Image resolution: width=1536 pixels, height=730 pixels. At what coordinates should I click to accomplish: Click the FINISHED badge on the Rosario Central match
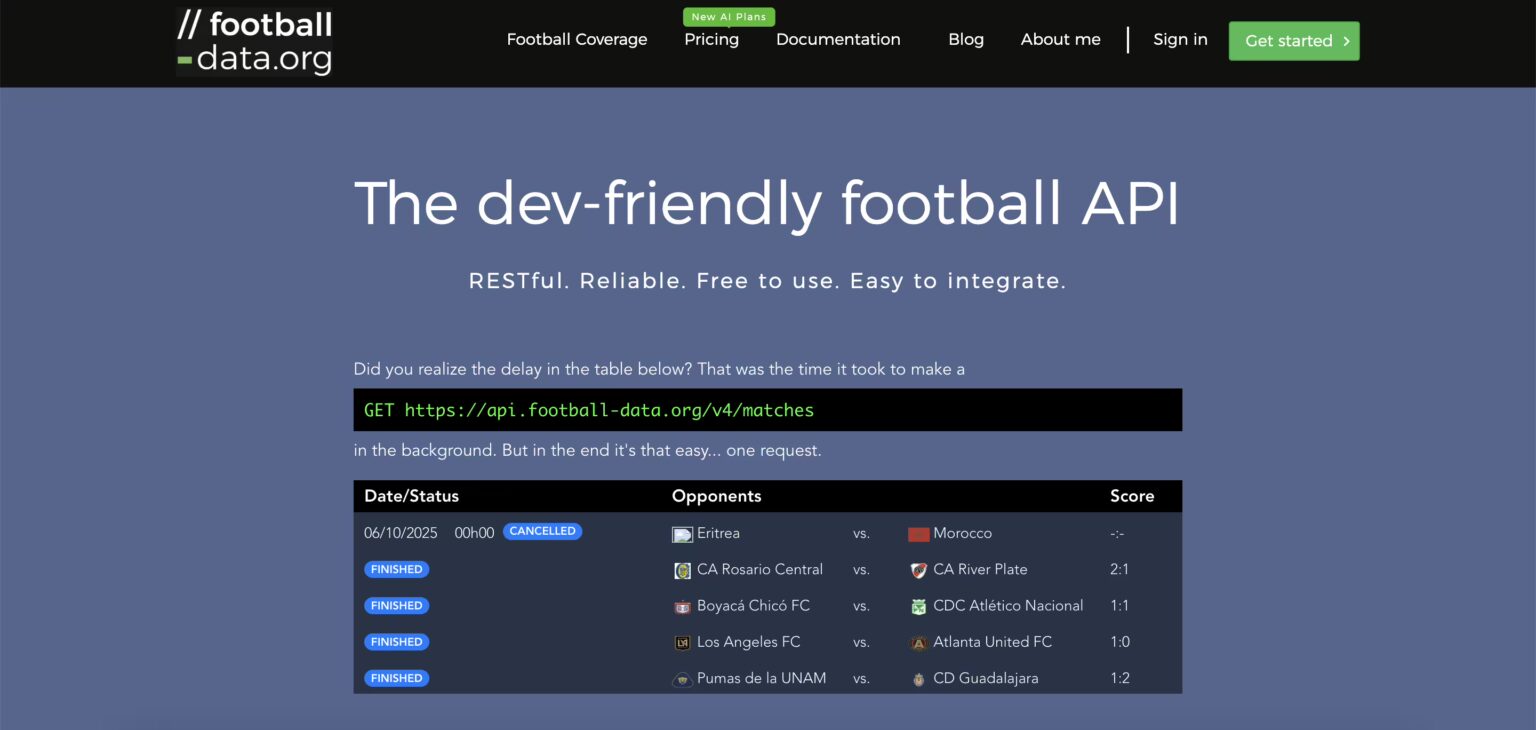point(396,568)
